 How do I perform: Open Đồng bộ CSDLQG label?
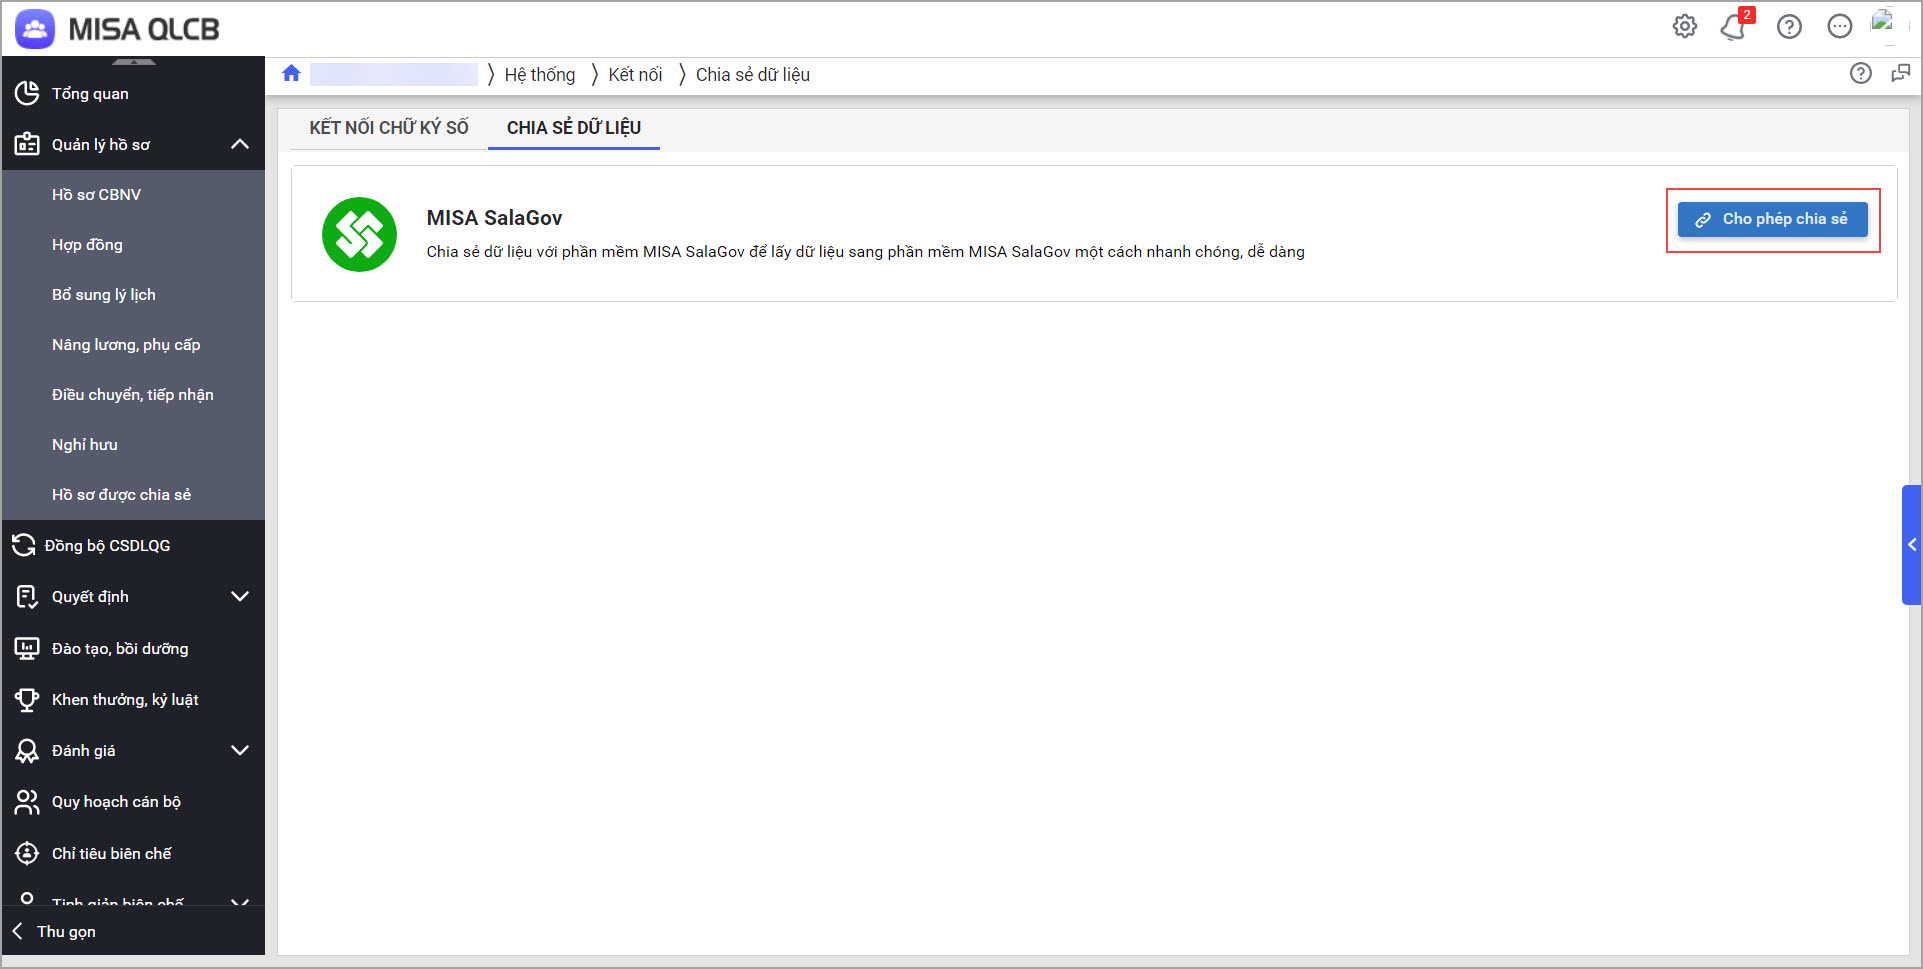(107, 546)
